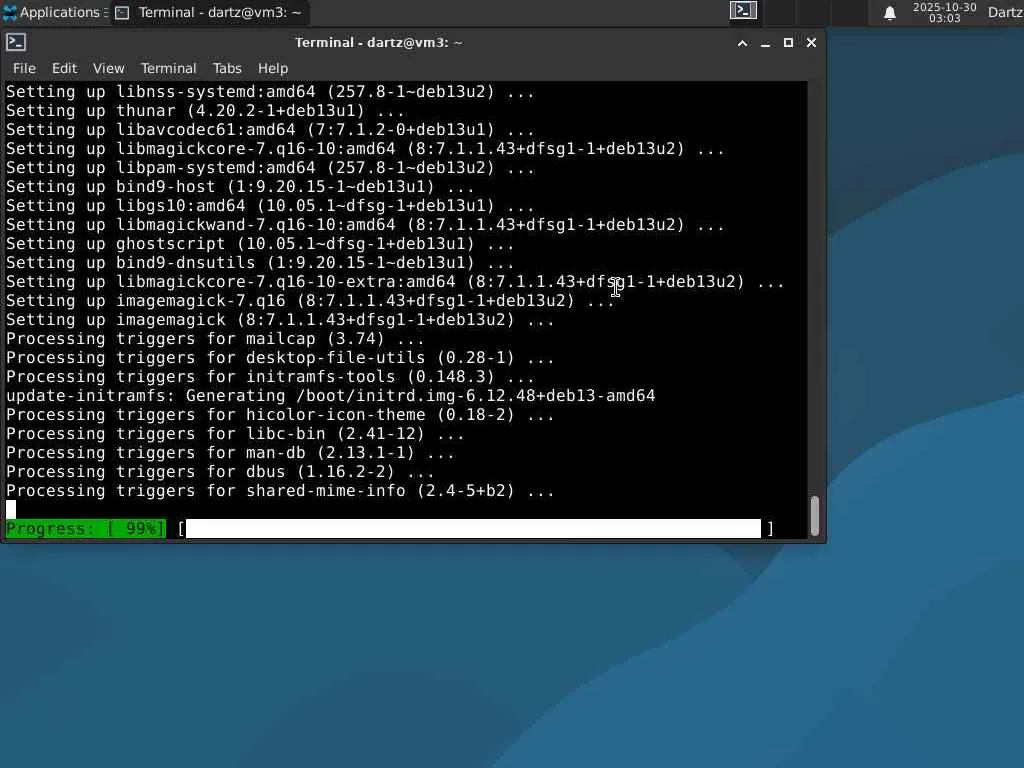This screenshot has width=1024, height=768.
Task: Click the terminal cursor block
Action: coord(11,509)
